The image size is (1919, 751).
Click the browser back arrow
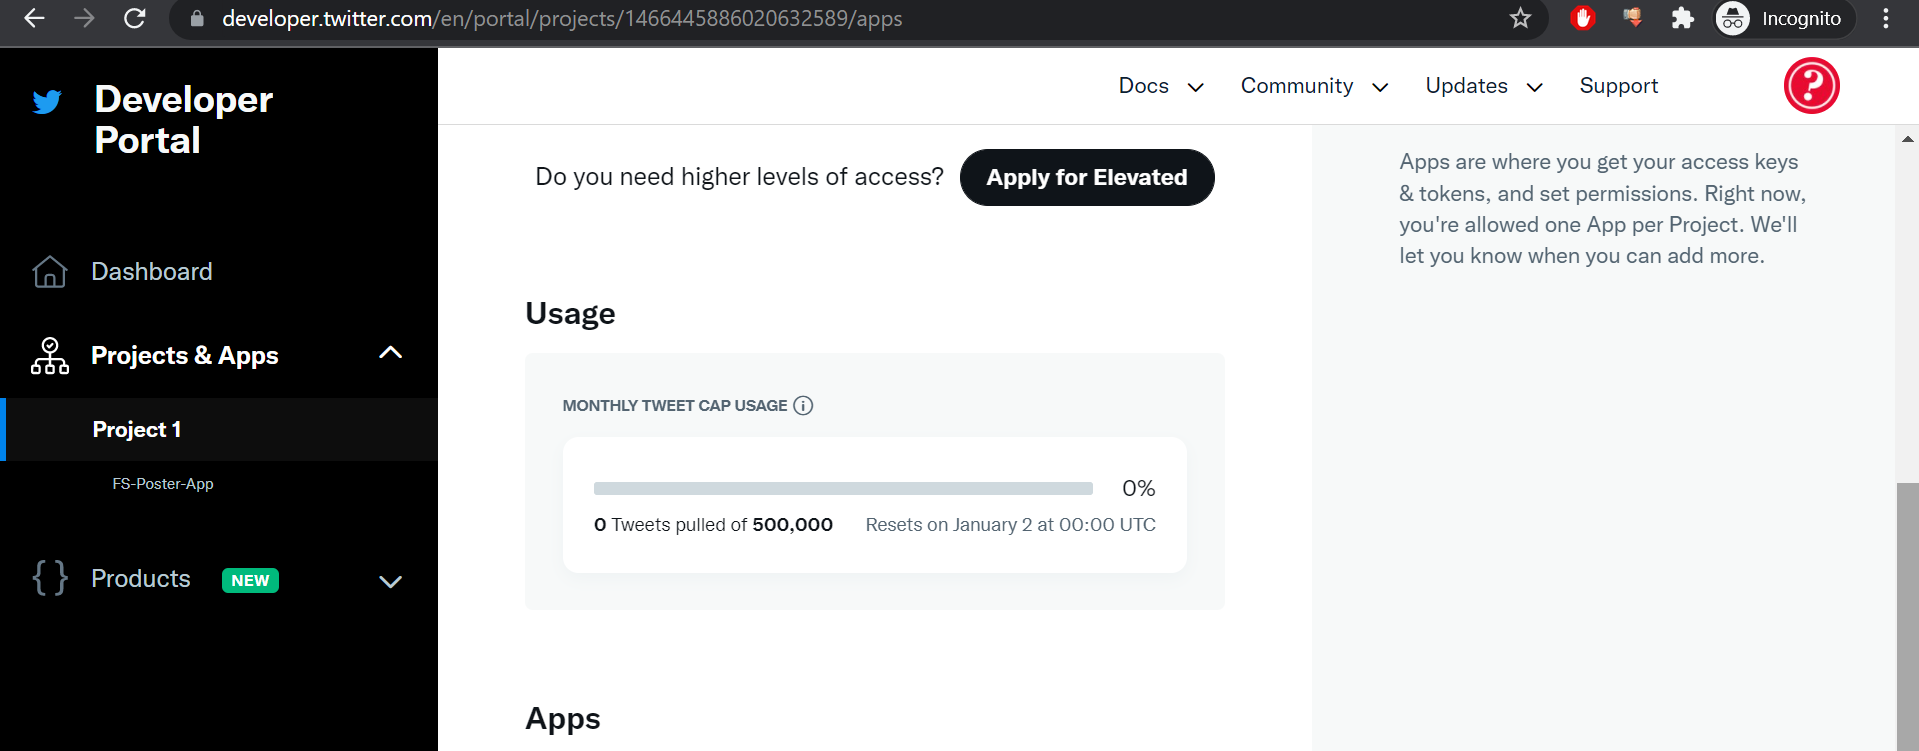point(35,18)
